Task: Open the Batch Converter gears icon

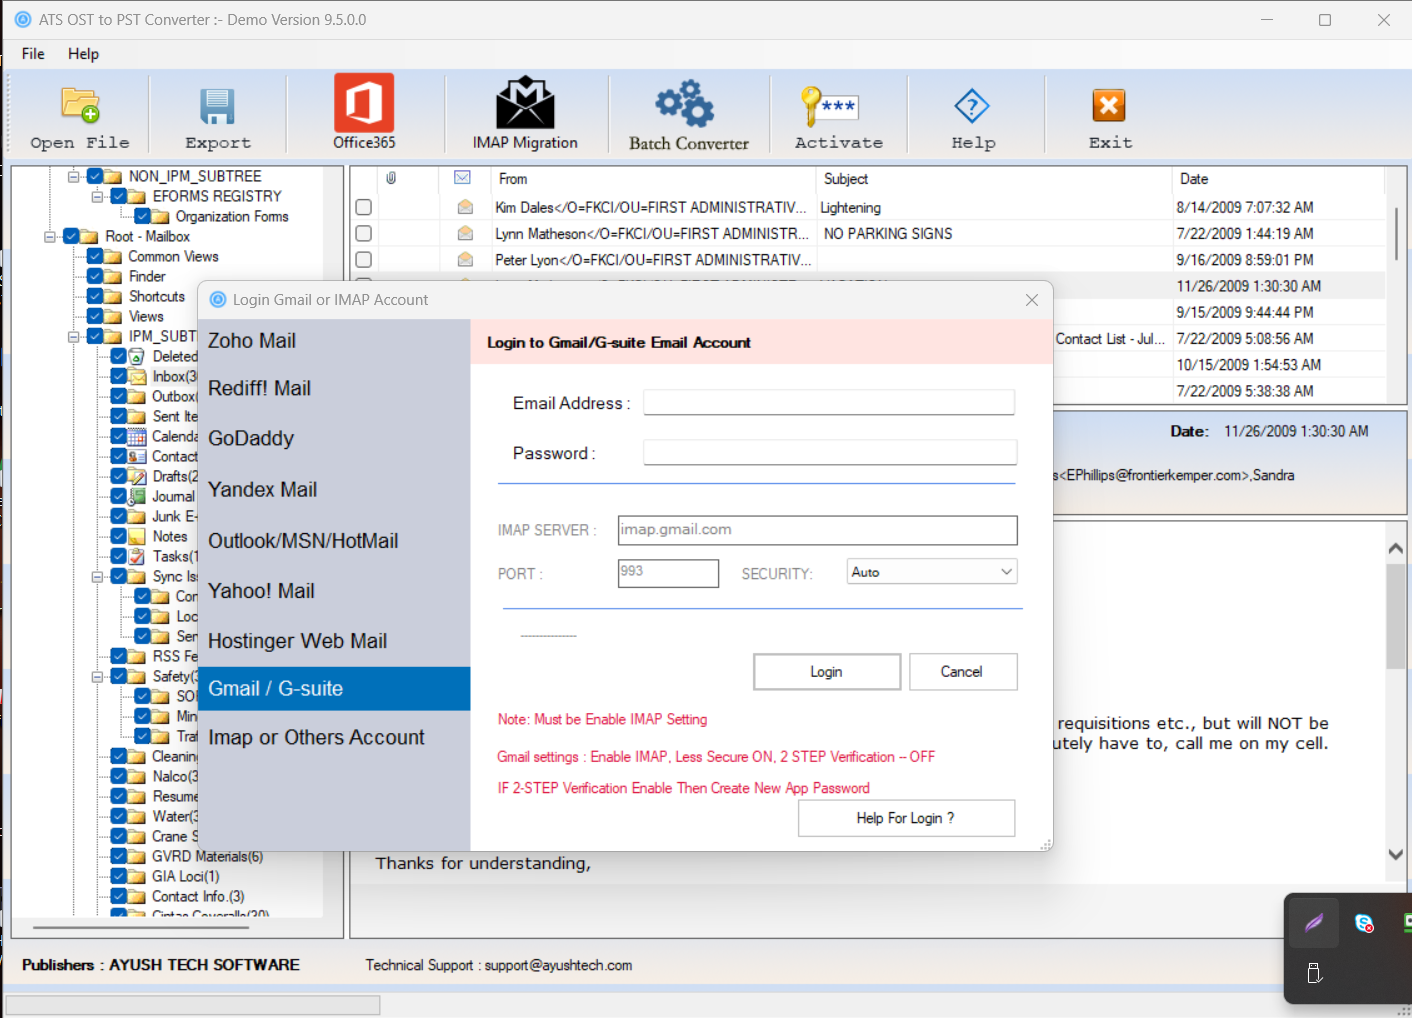Action: coord(685,104)
